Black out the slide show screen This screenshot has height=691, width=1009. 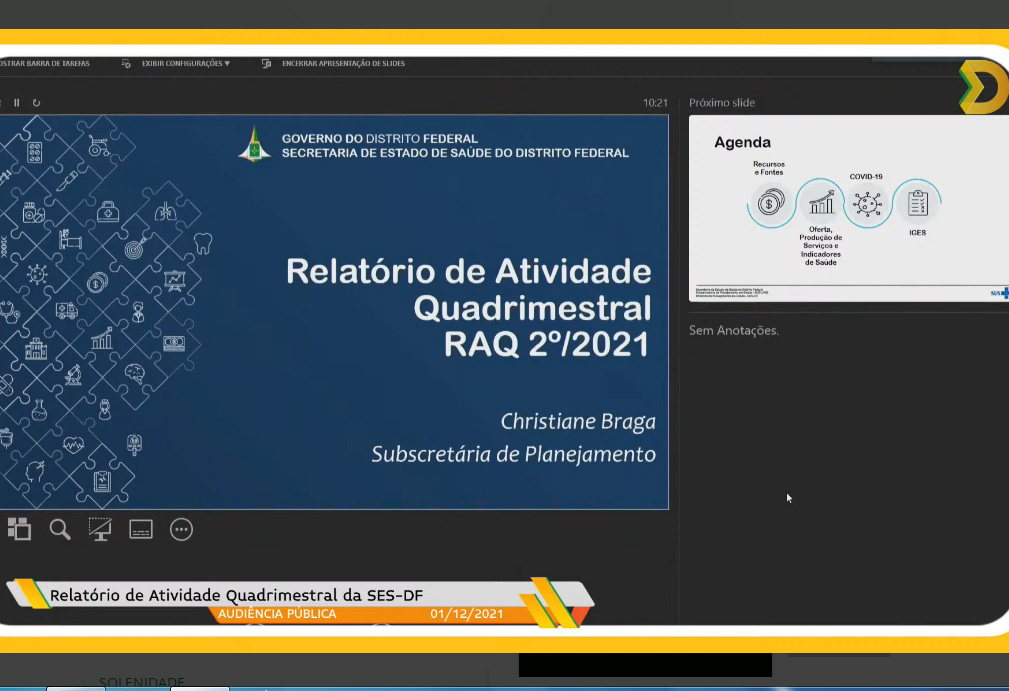100,530
